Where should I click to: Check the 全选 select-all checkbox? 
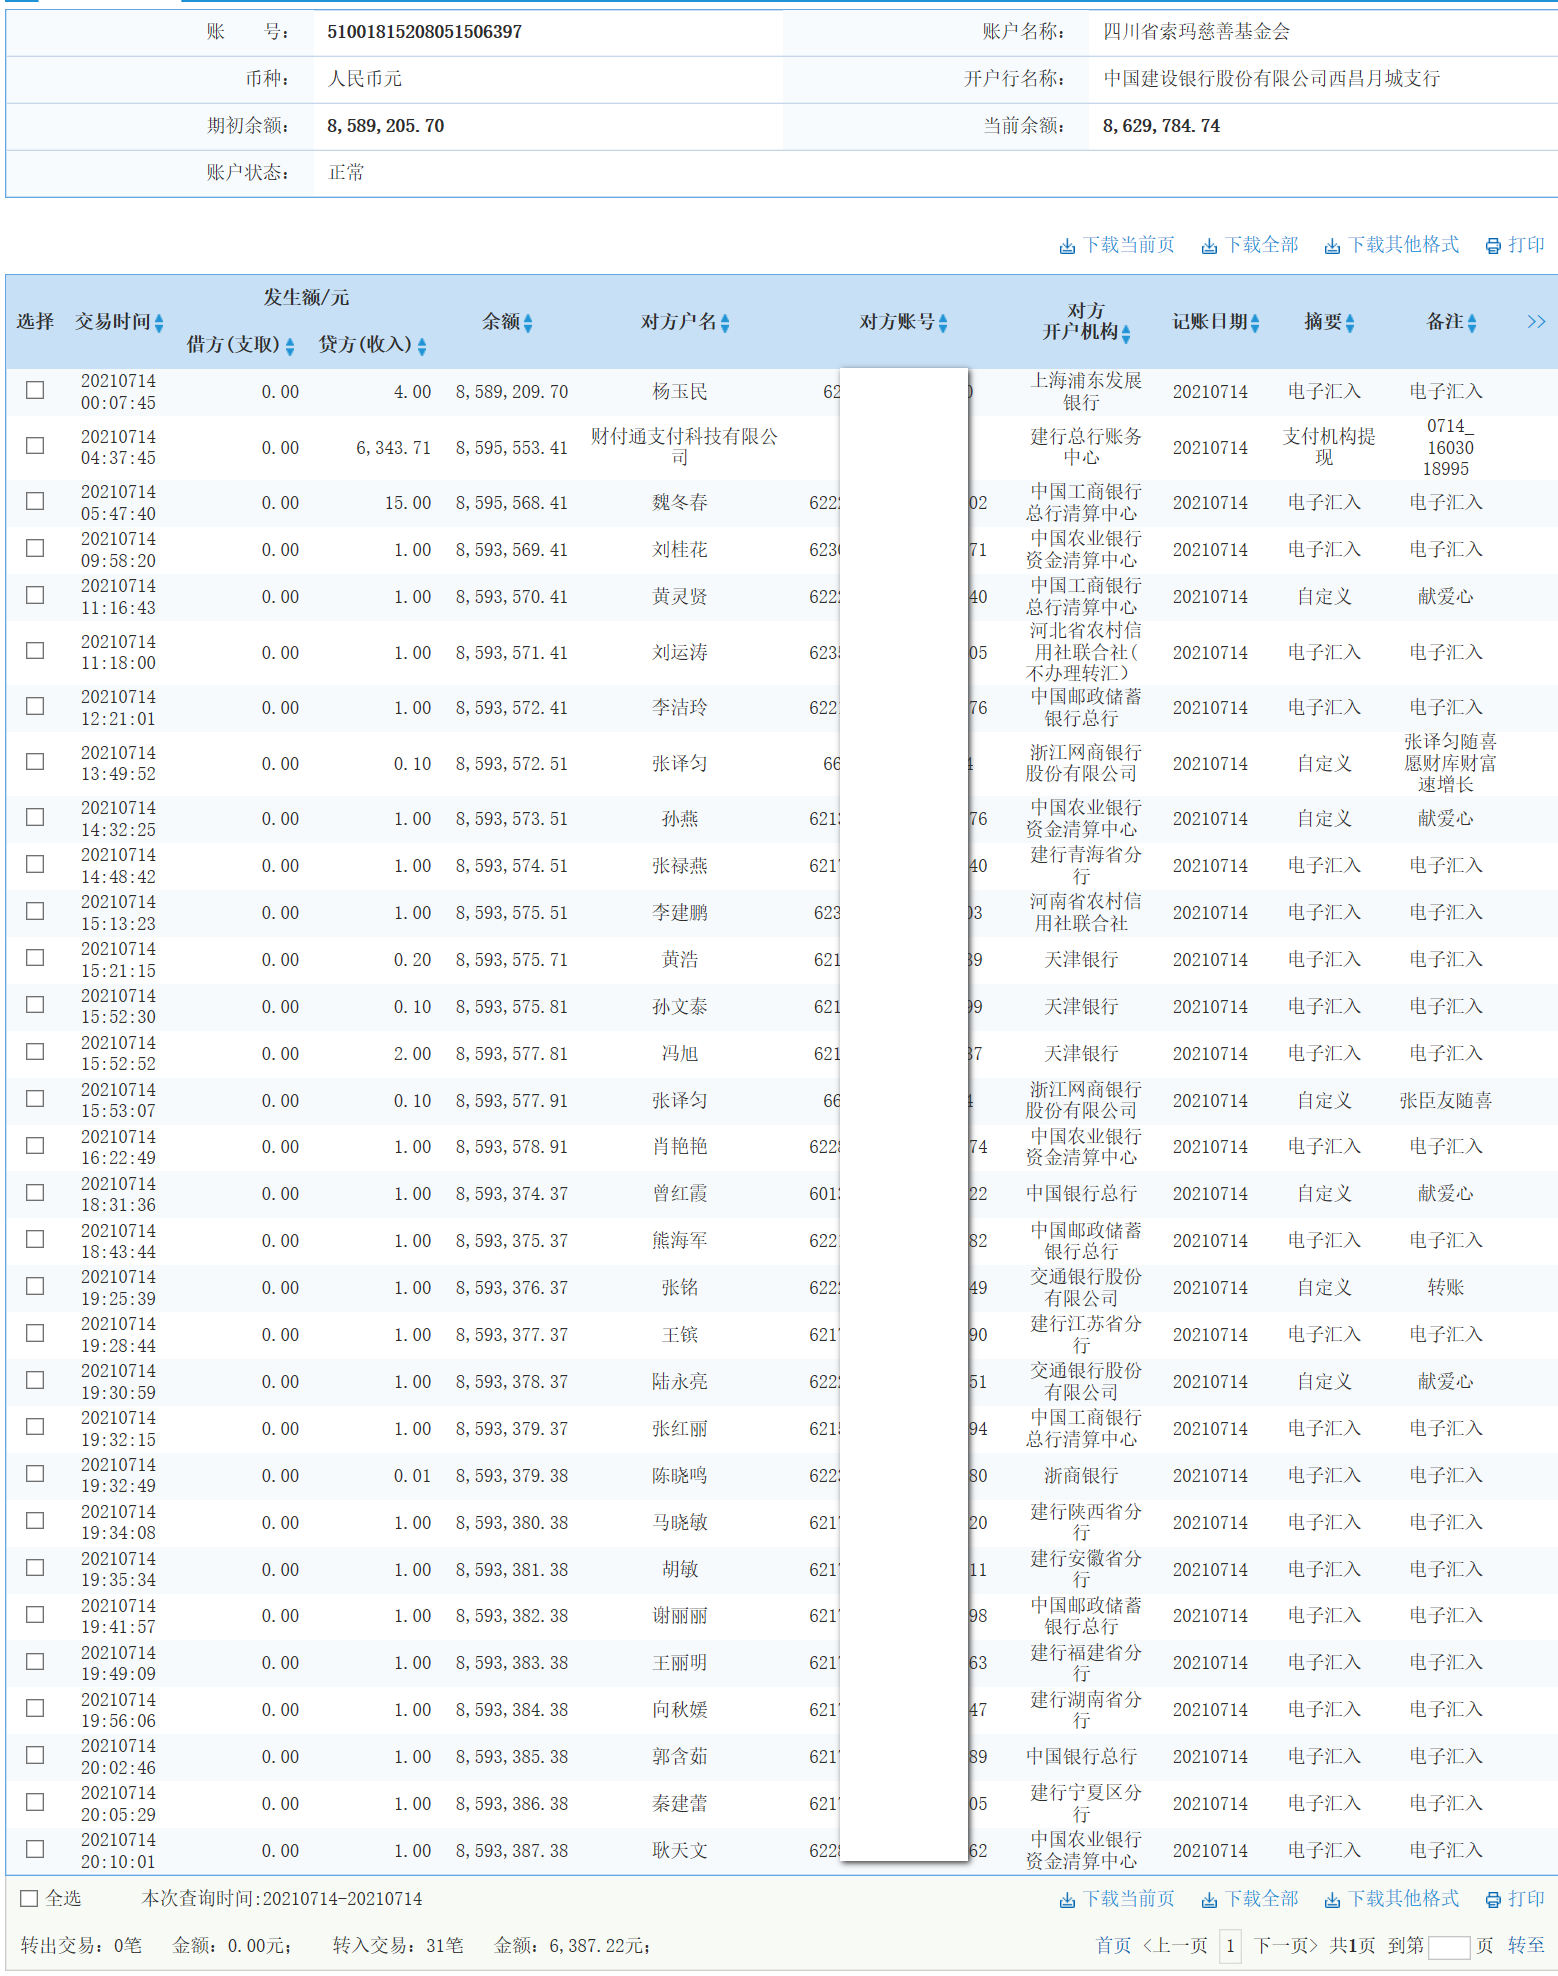point(30,1898)
